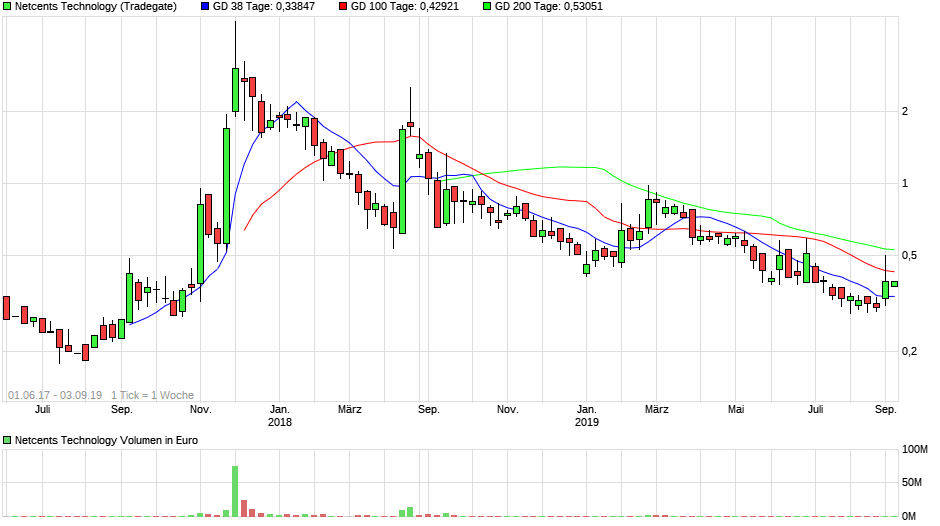The image size is (940, 526).
Task: Click the volume axis label '100M'
Action: (x=915, y=450)
